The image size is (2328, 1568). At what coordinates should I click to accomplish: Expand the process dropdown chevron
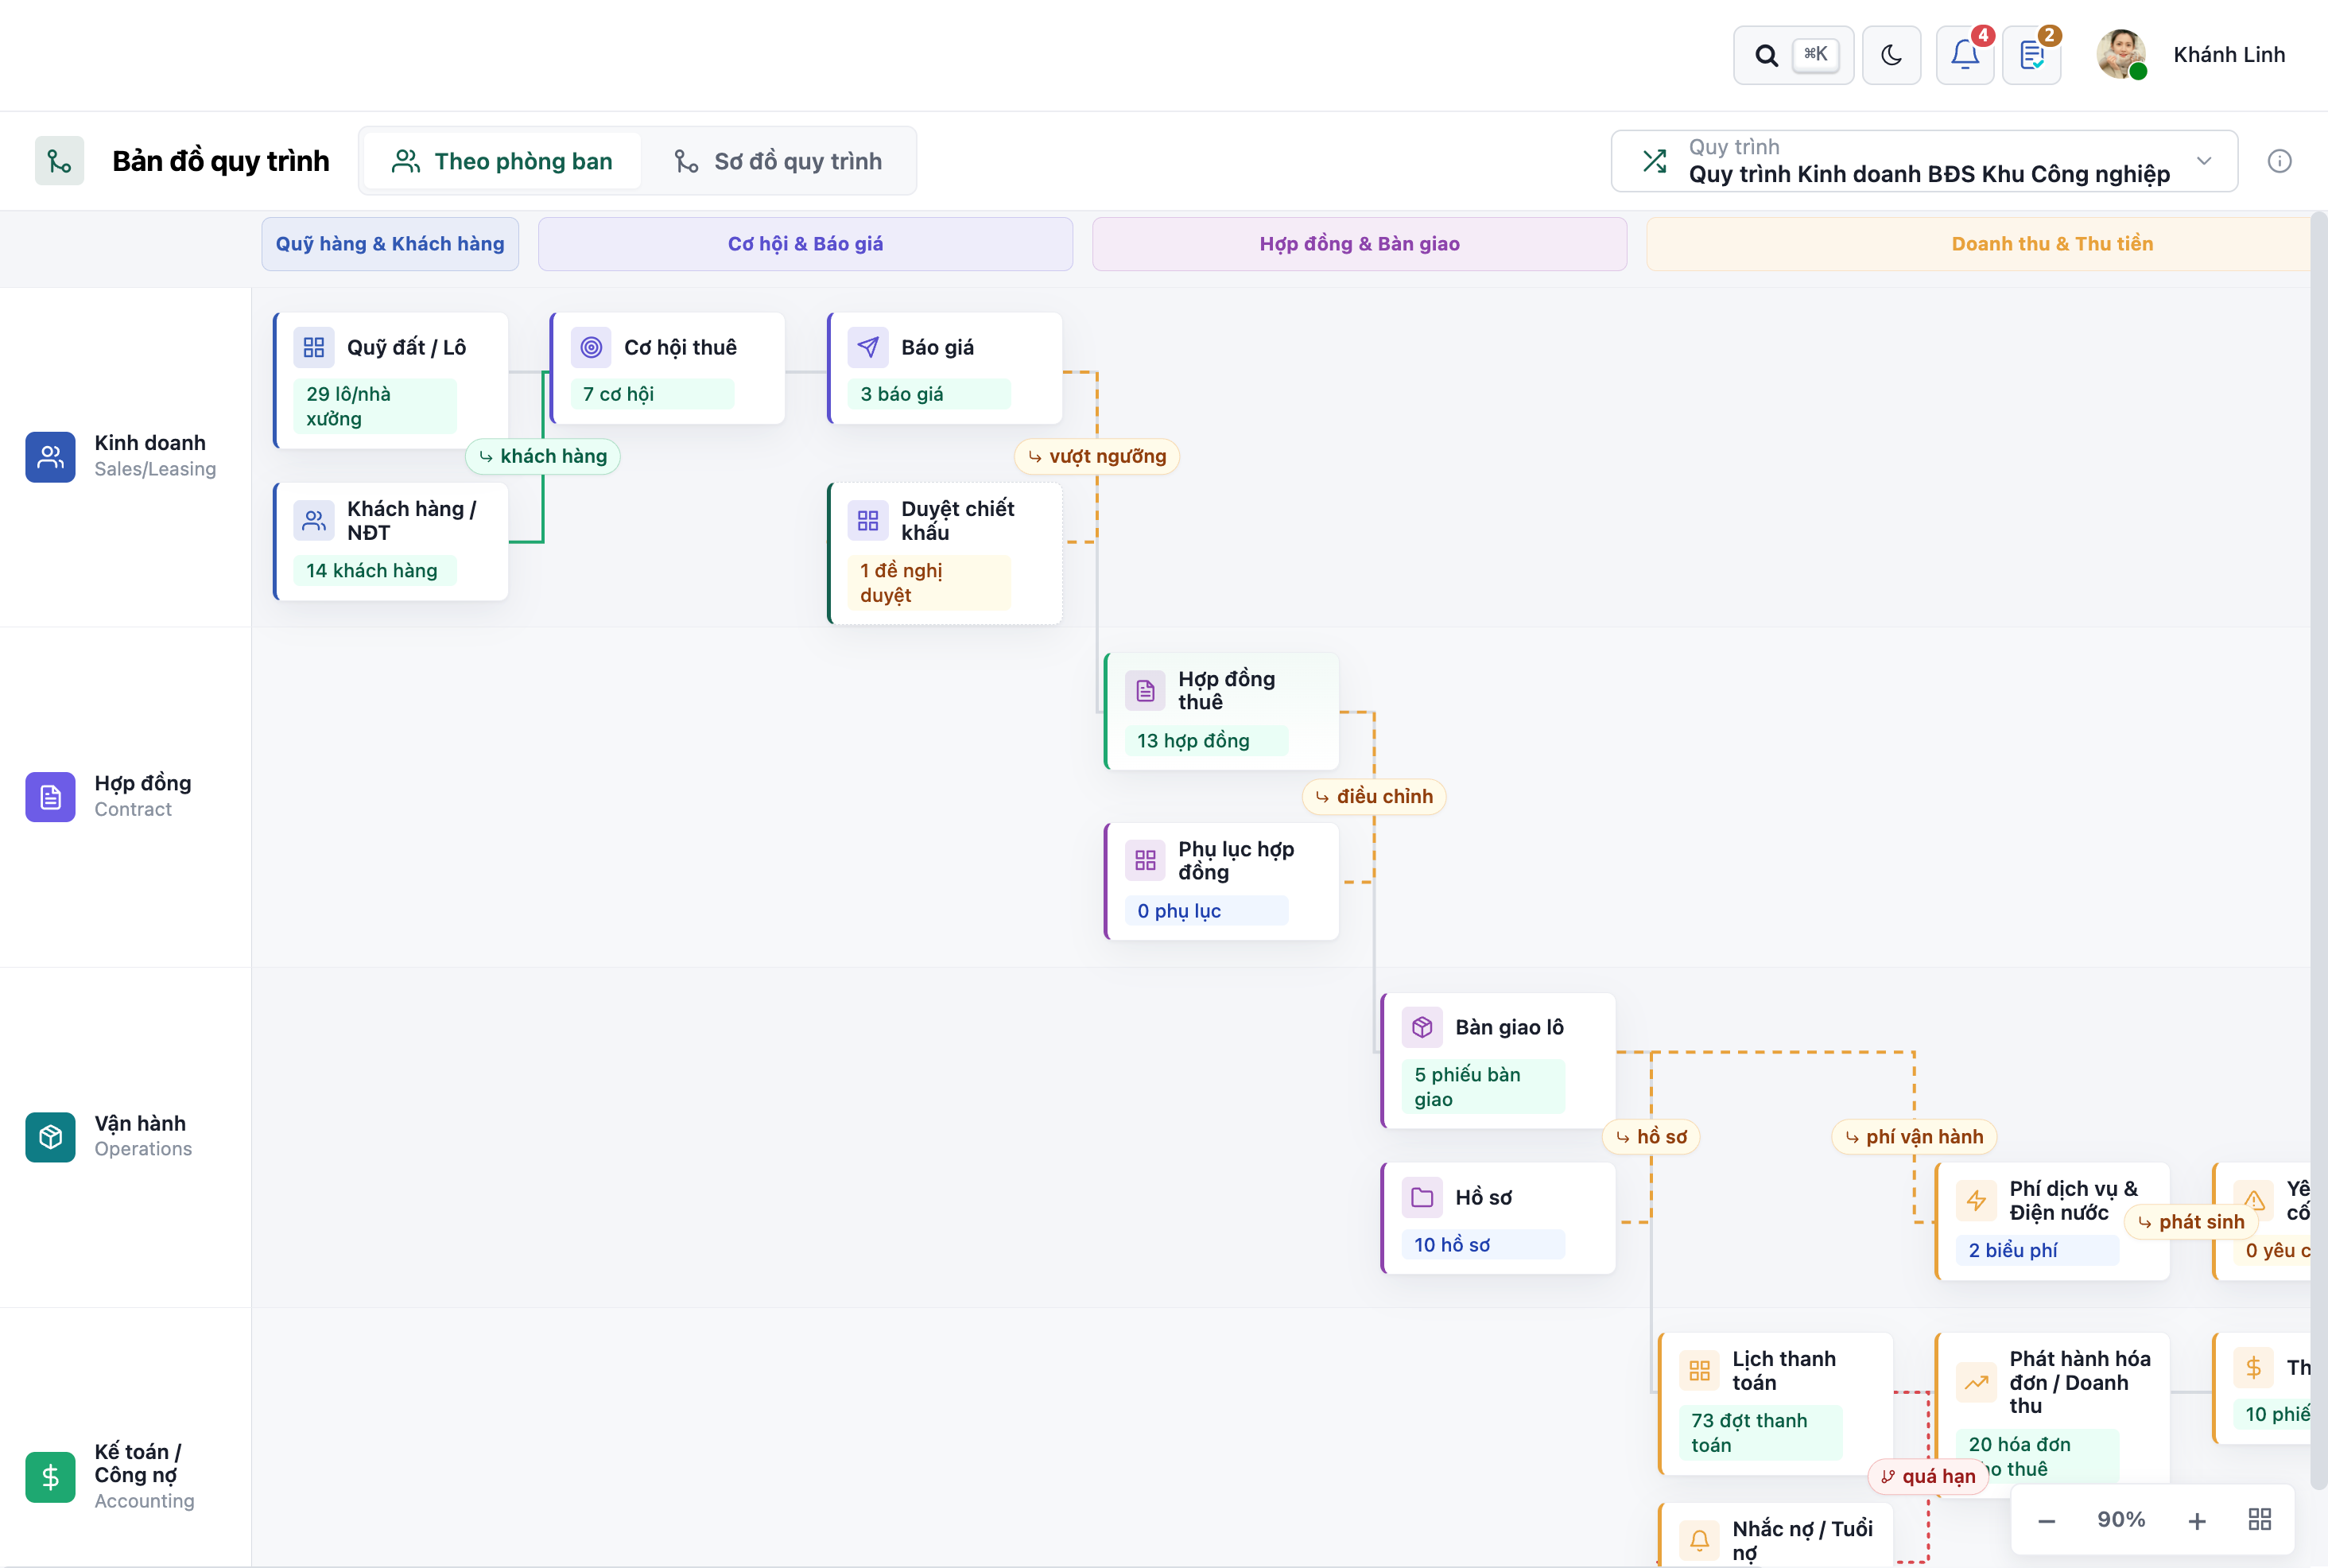coord(2204,161)
